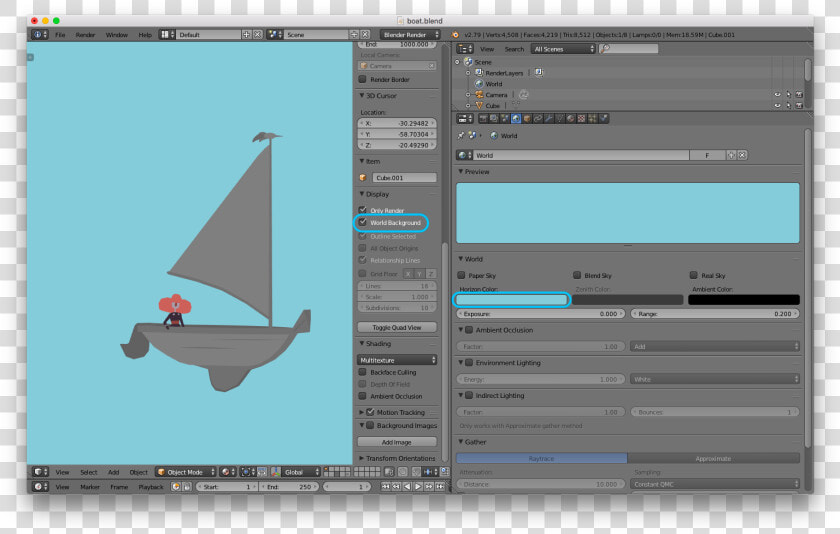This screenshot has width=840, height=534.
Task: Click the Toggle Quad View button
Action: 397,327
